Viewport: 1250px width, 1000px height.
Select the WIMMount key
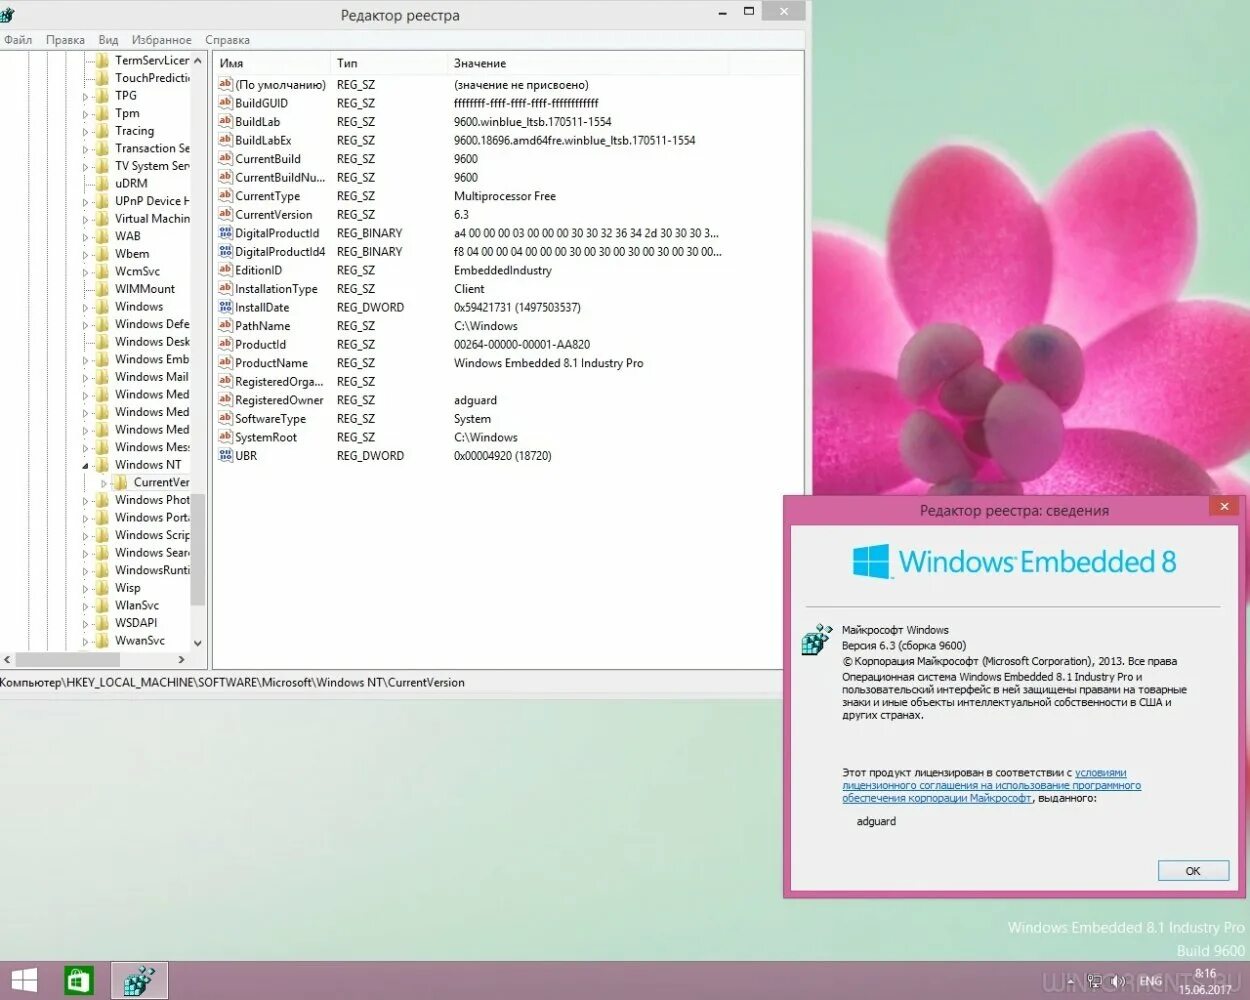click(x=144, y=289)
